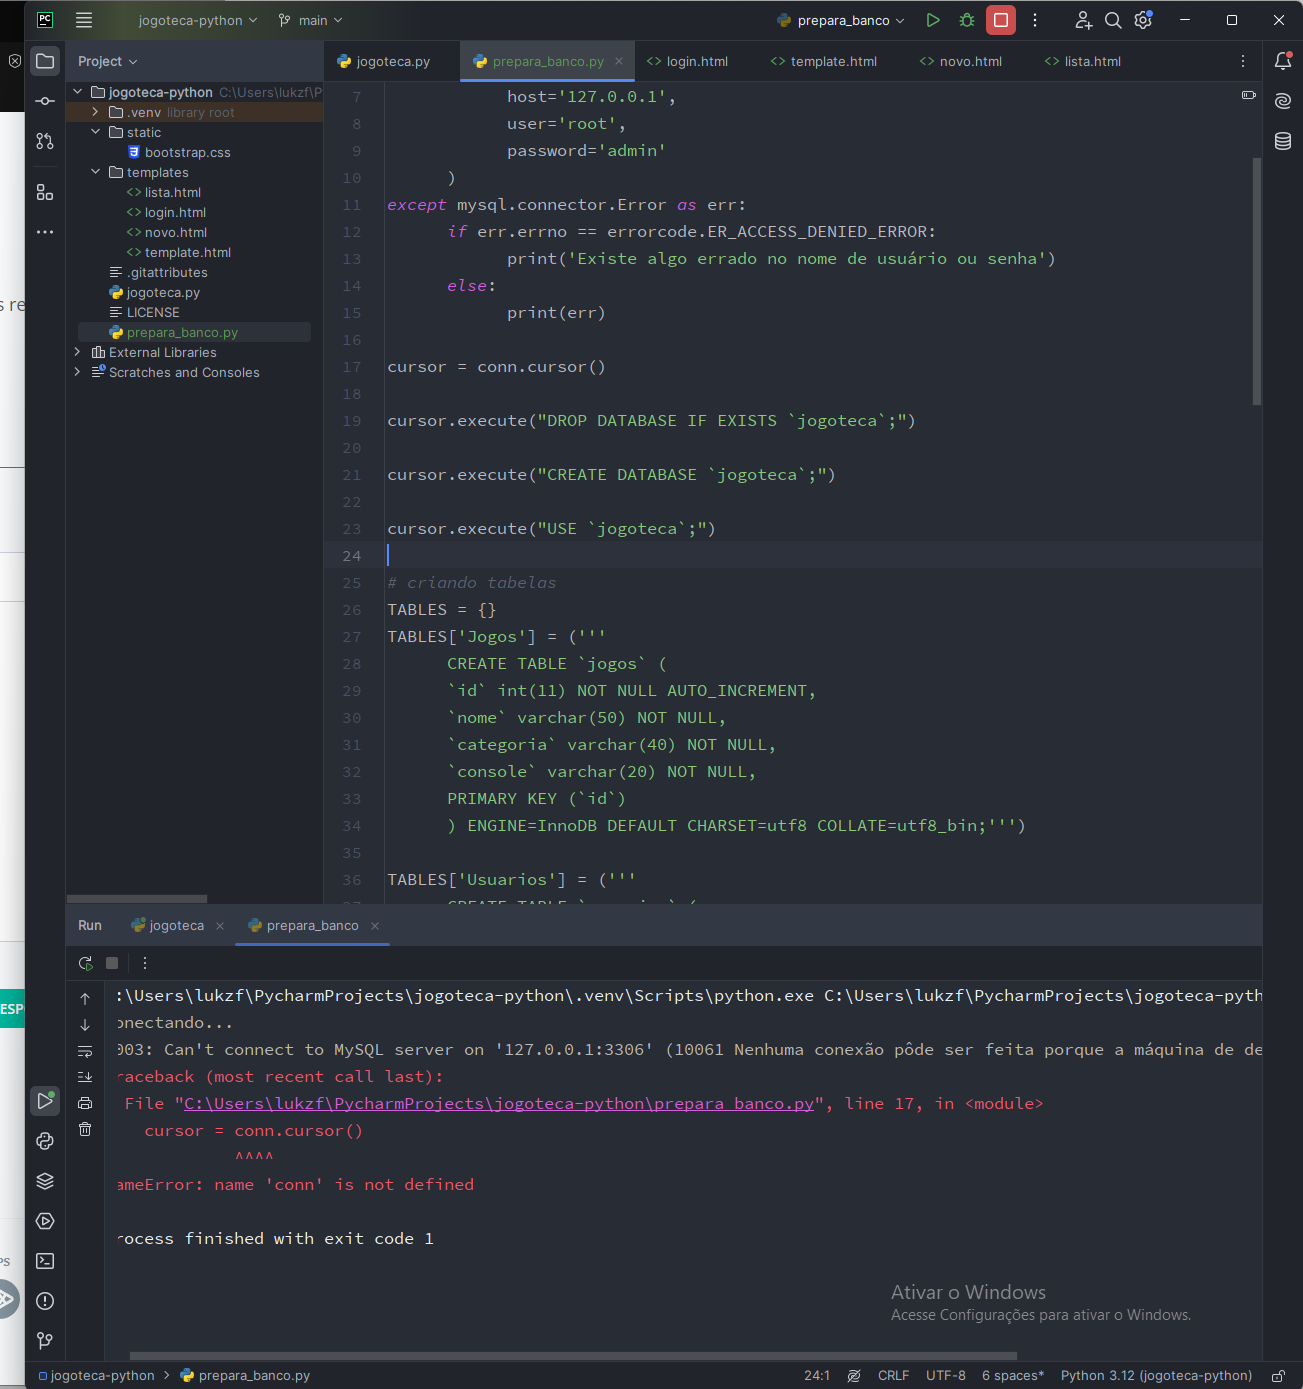Move up the stack trace arrow
The width and height of the screenshot is (1303, 1389).
85,998
